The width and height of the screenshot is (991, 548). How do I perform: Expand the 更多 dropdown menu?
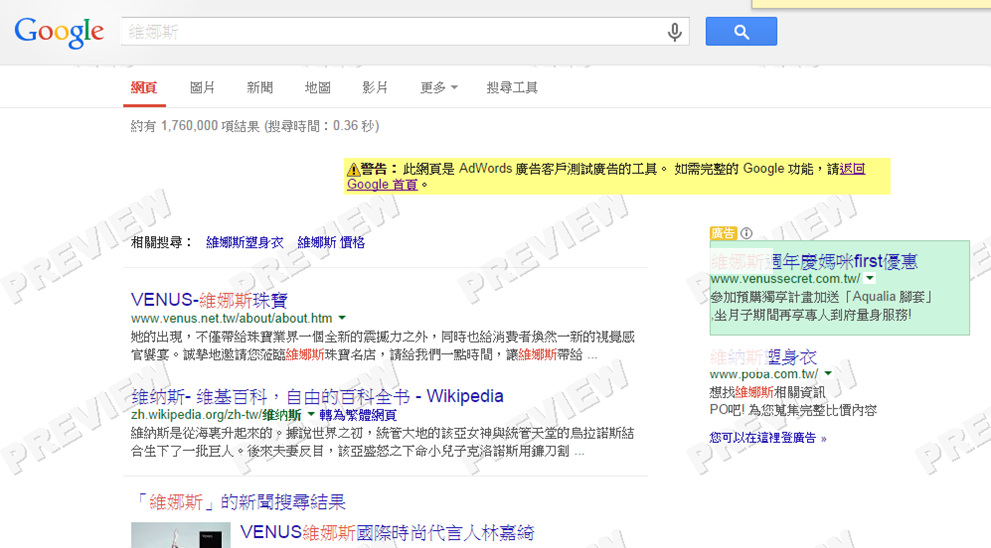coord(439,88)
